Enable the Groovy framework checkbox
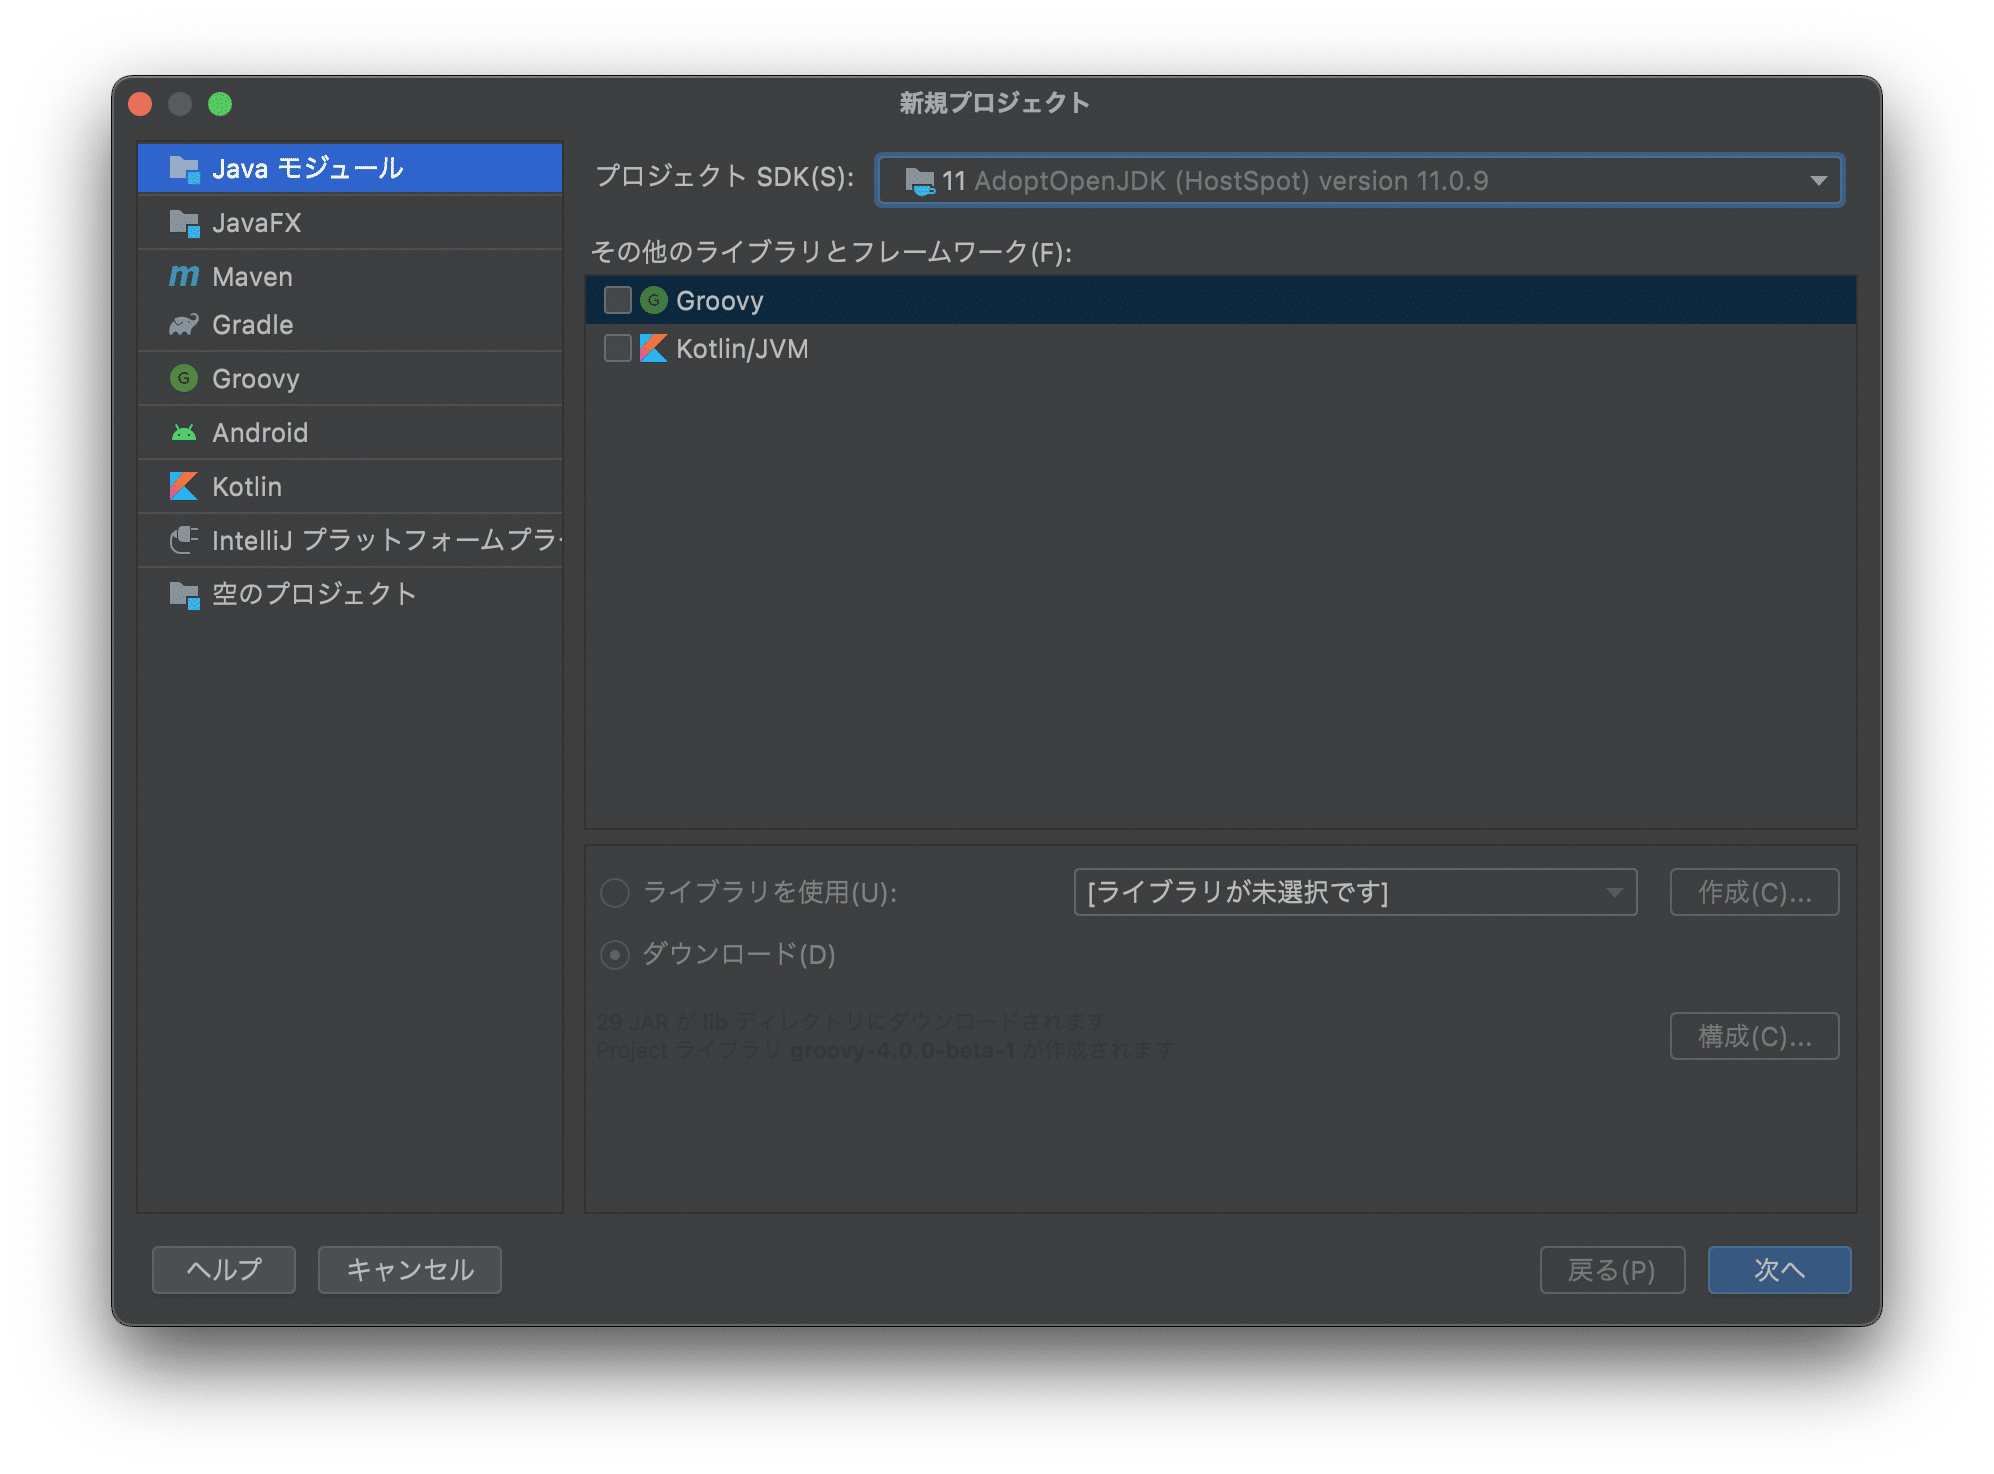The width and height of the screenshot is (1994, 1474). click(618, 300)
